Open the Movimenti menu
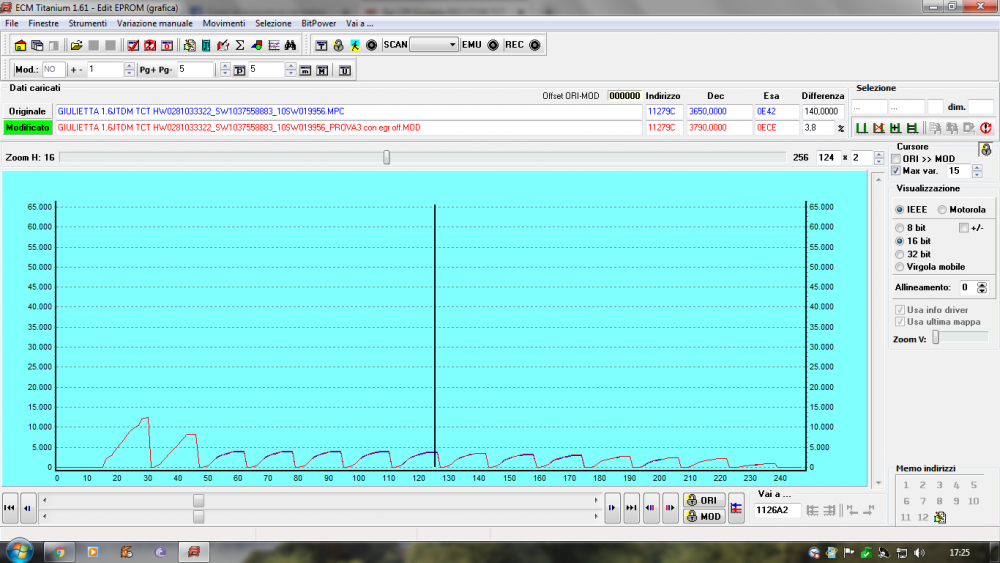 click(x=224, y=24)
